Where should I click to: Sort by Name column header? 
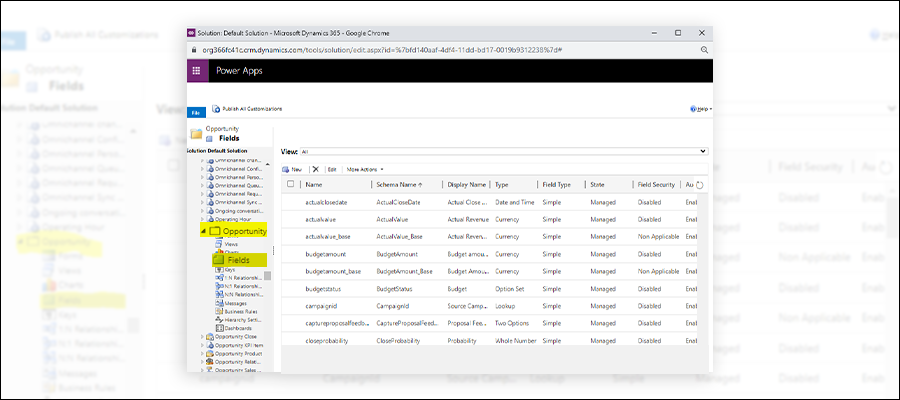[x=314, y=185]
